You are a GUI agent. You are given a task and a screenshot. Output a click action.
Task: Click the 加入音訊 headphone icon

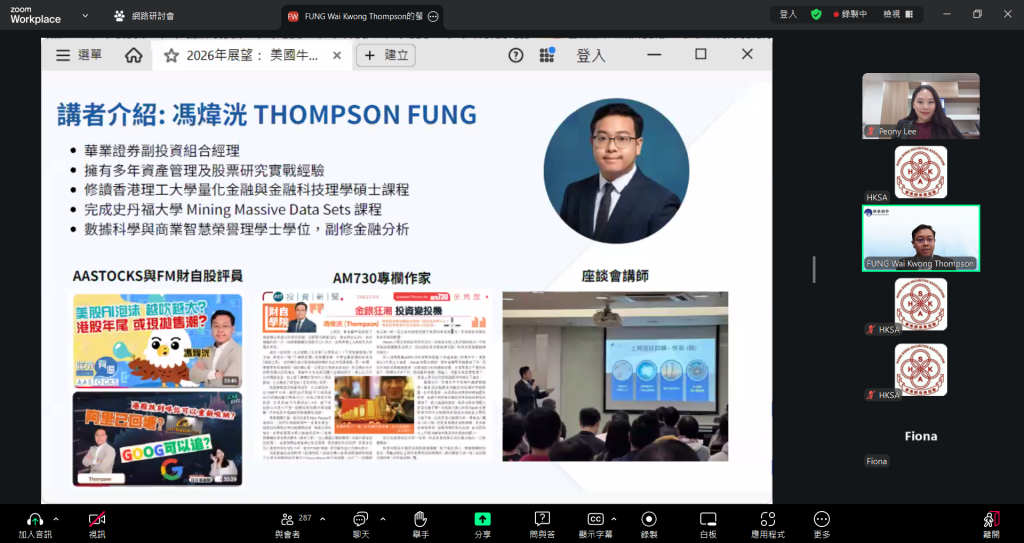[34, 520]
